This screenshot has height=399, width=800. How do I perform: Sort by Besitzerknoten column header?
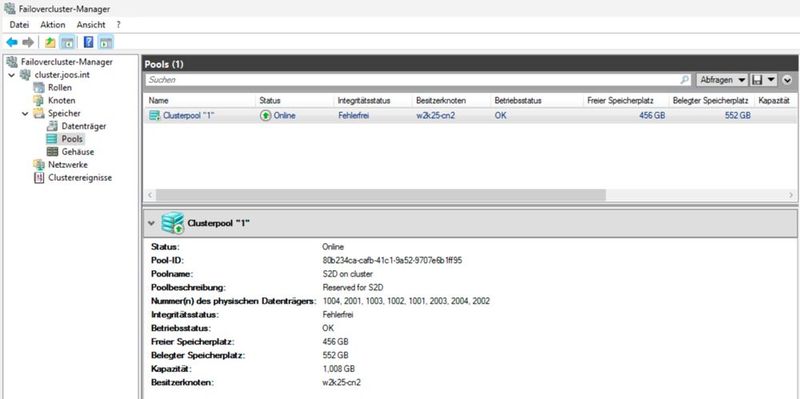pos(451,101)
